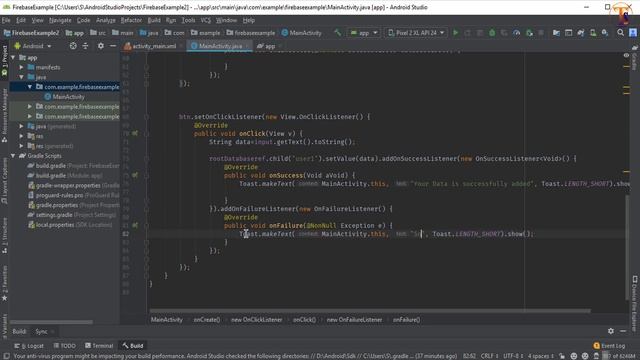This screenshot has height=360, width=640.
Task: Open the Event Log
Action: pos(609,346)
